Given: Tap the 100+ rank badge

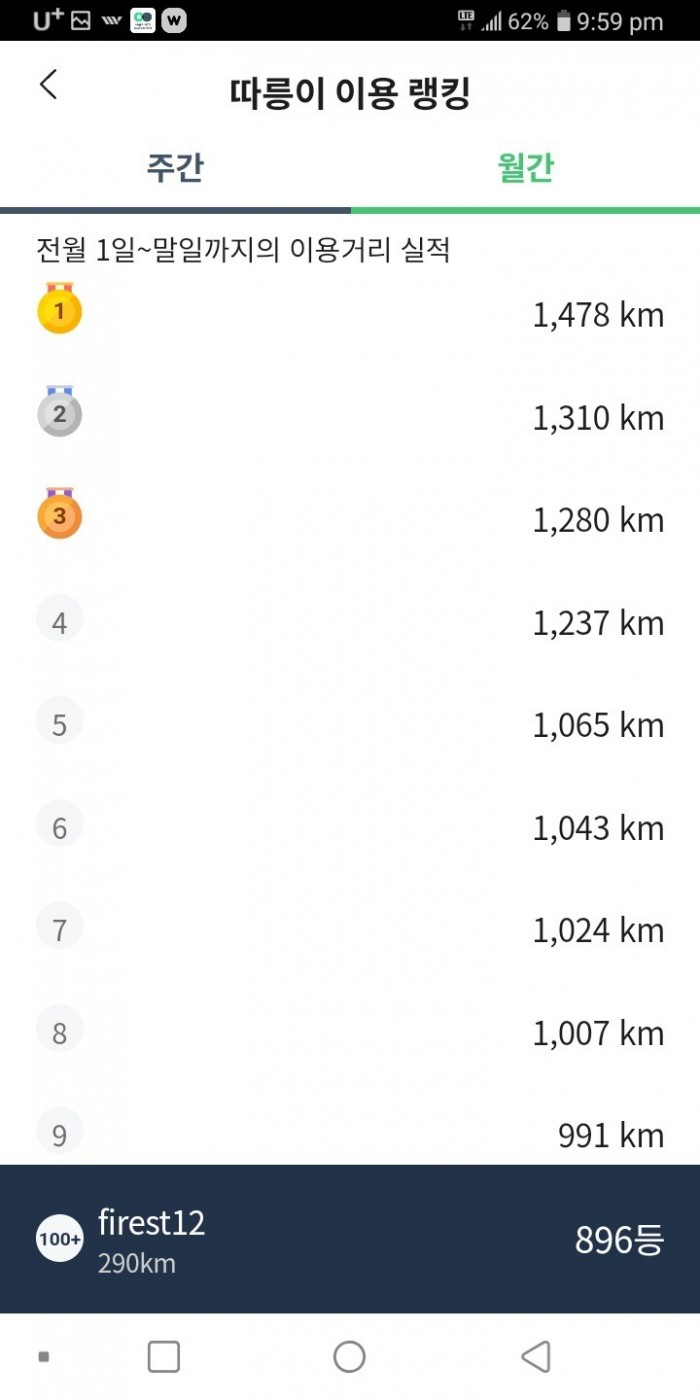Looking at the screenshot, I should pos(60,1239).
